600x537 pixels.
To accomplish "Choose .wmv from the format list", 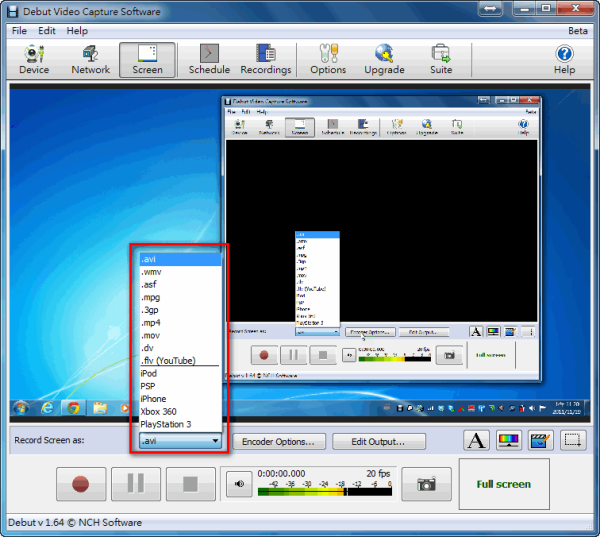I will pos(180,272).
